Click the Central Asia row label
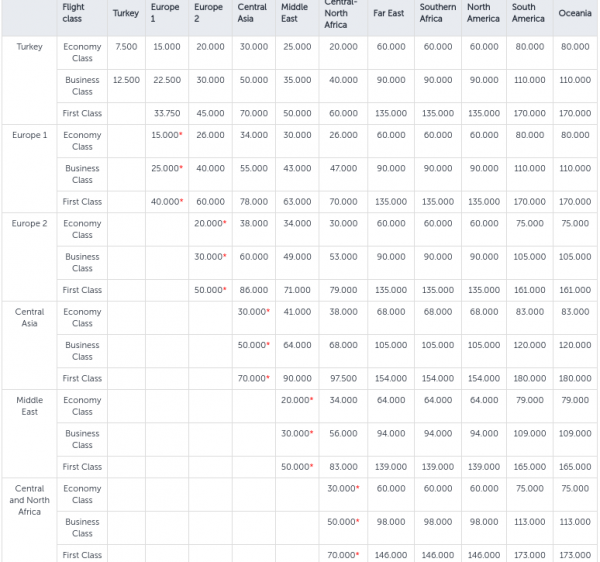 [x=29, y=317]
